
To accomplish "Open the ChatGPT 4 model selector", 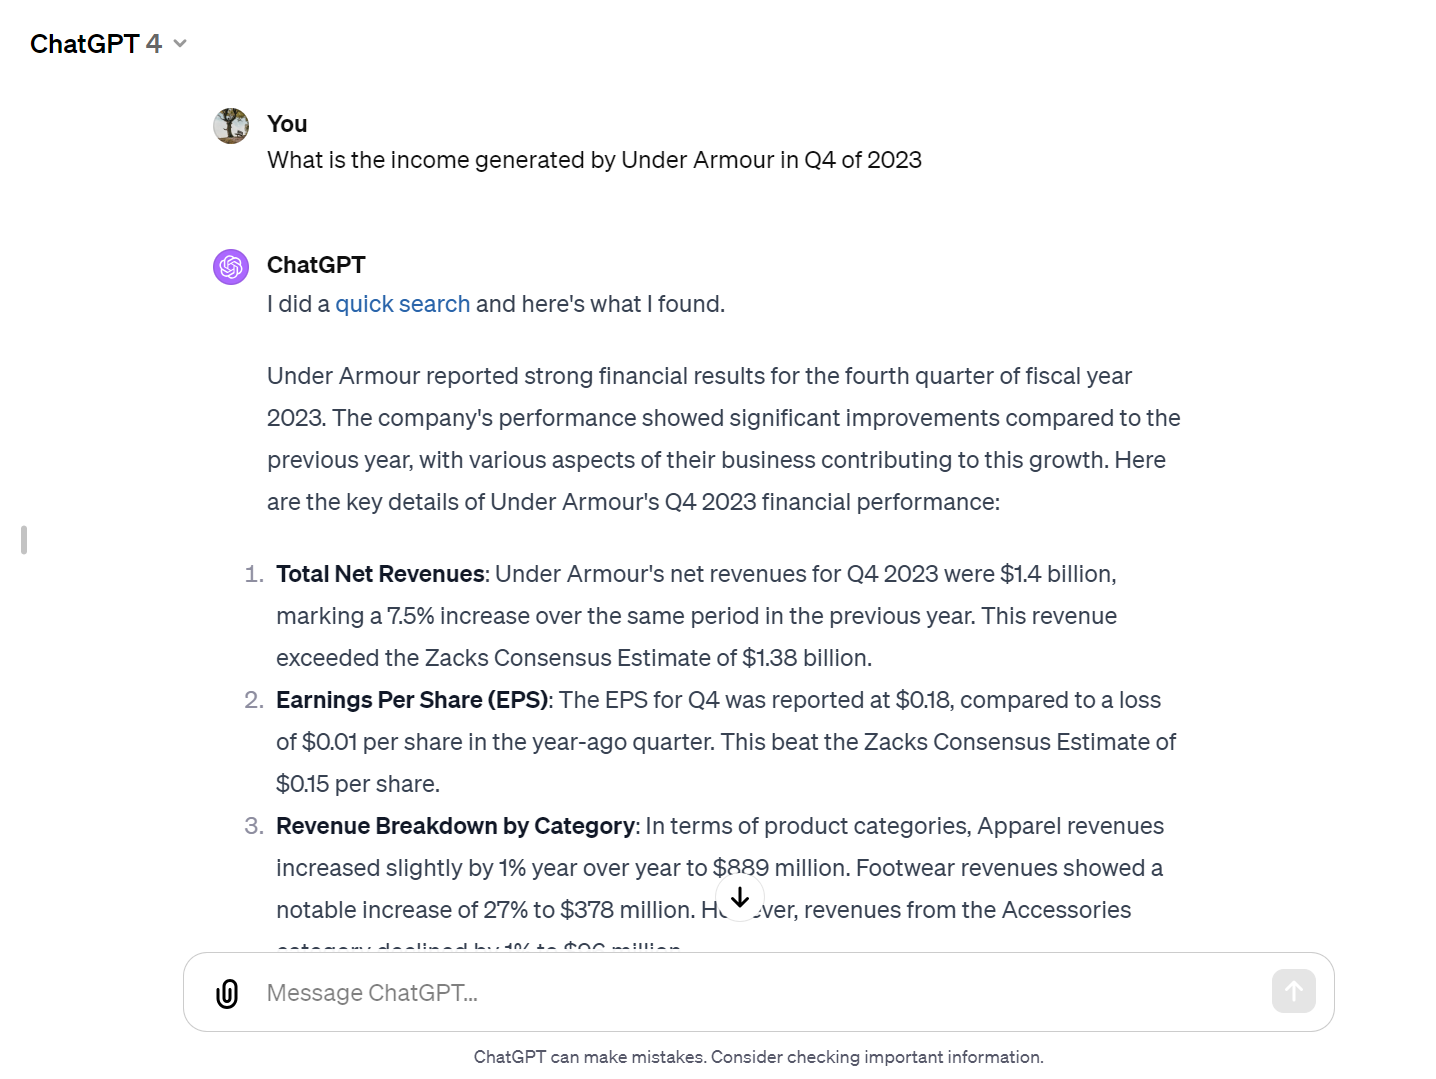I will click(97, 44).
